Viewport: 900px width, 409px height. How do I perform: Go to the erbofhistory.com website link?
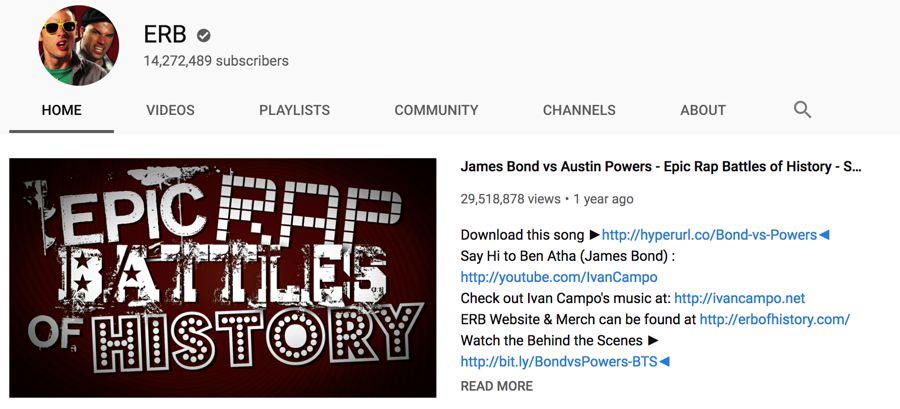774,320
